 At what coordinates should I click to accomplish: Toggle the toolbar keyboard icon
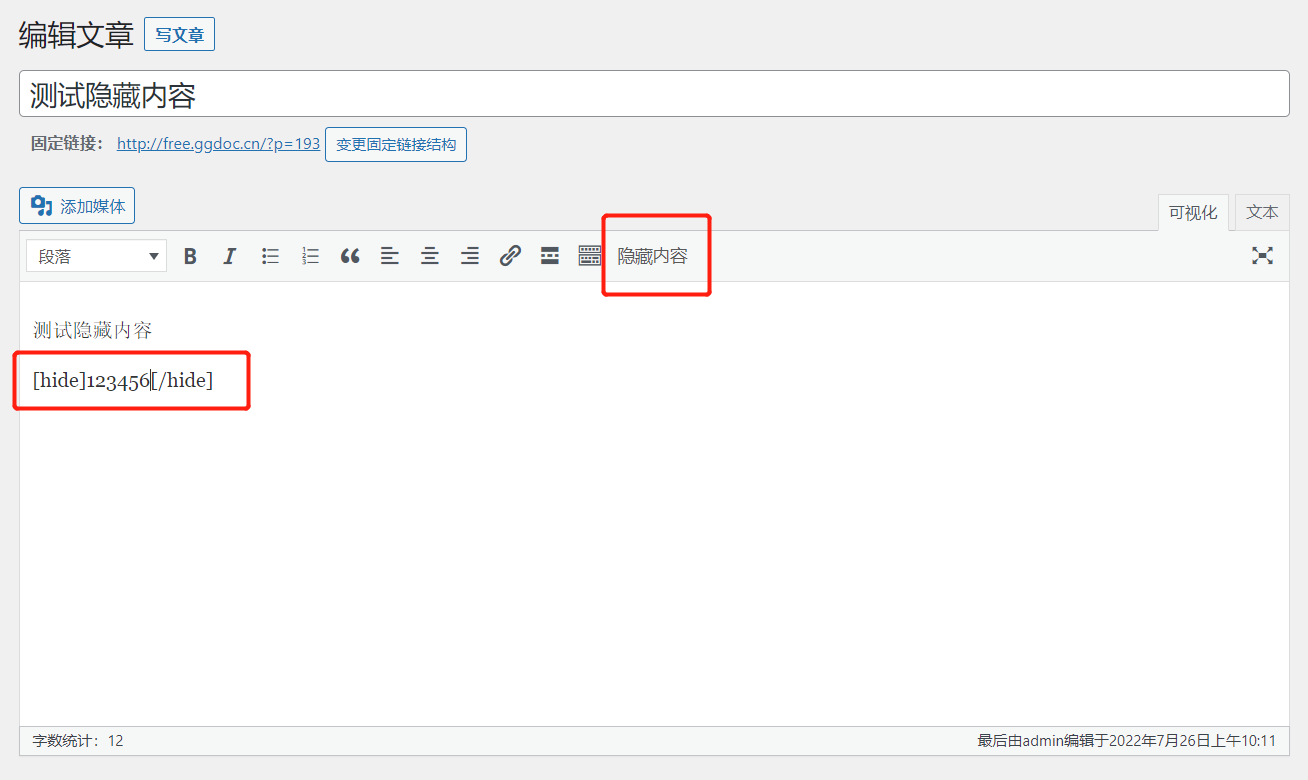pyautogui.click(x=590, y=256)
